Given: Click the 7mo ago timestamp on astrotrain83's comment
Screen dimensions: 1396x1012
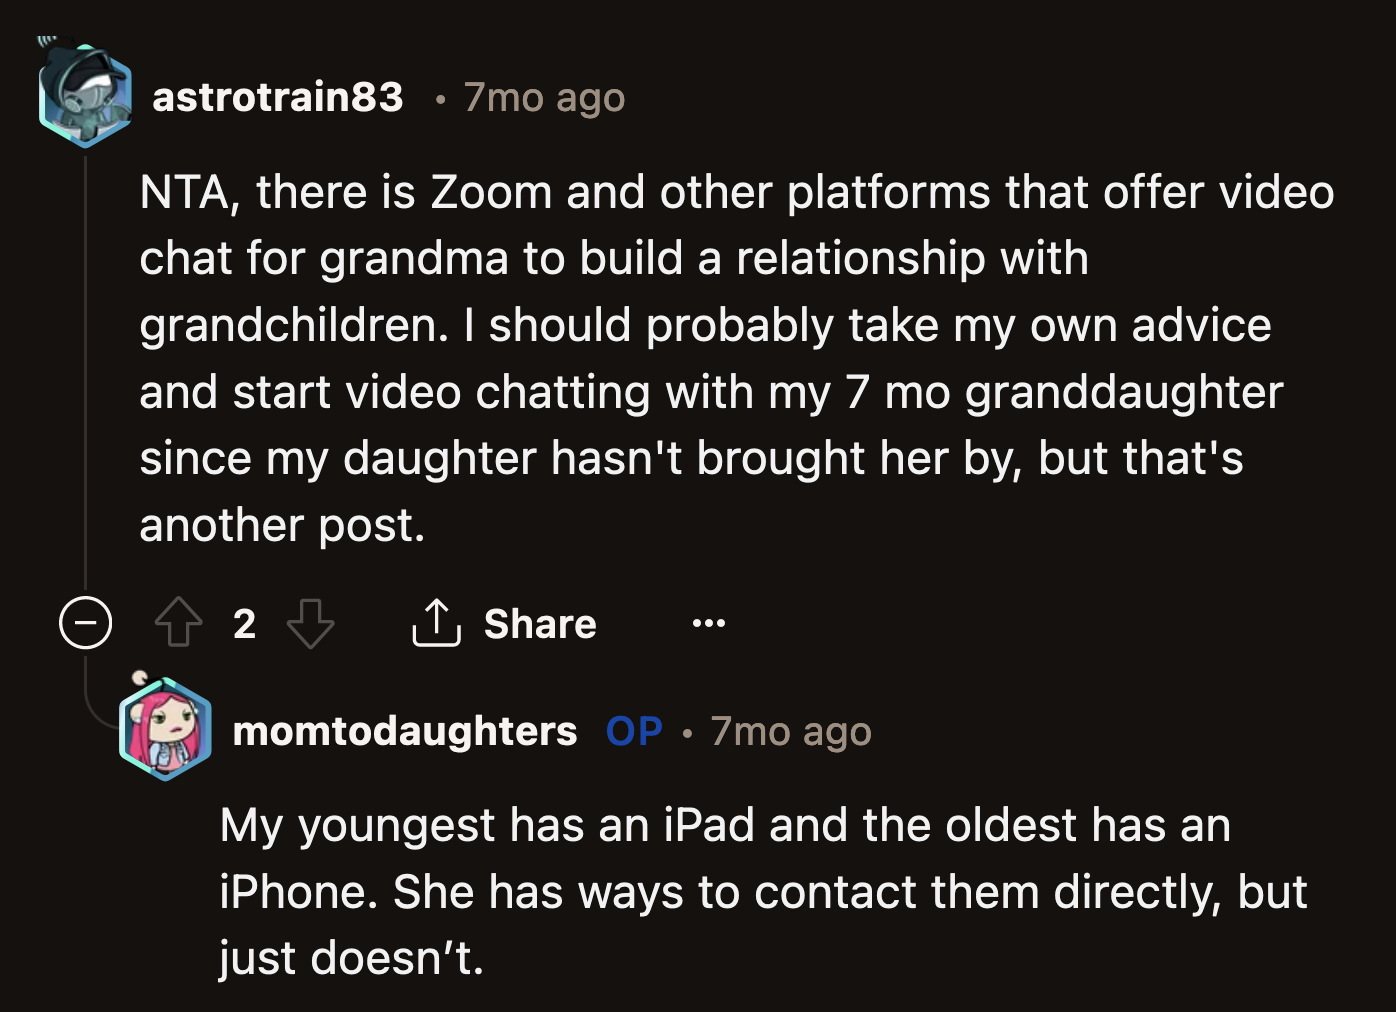Looking at the screenshot, I should (x=543, y=96).
